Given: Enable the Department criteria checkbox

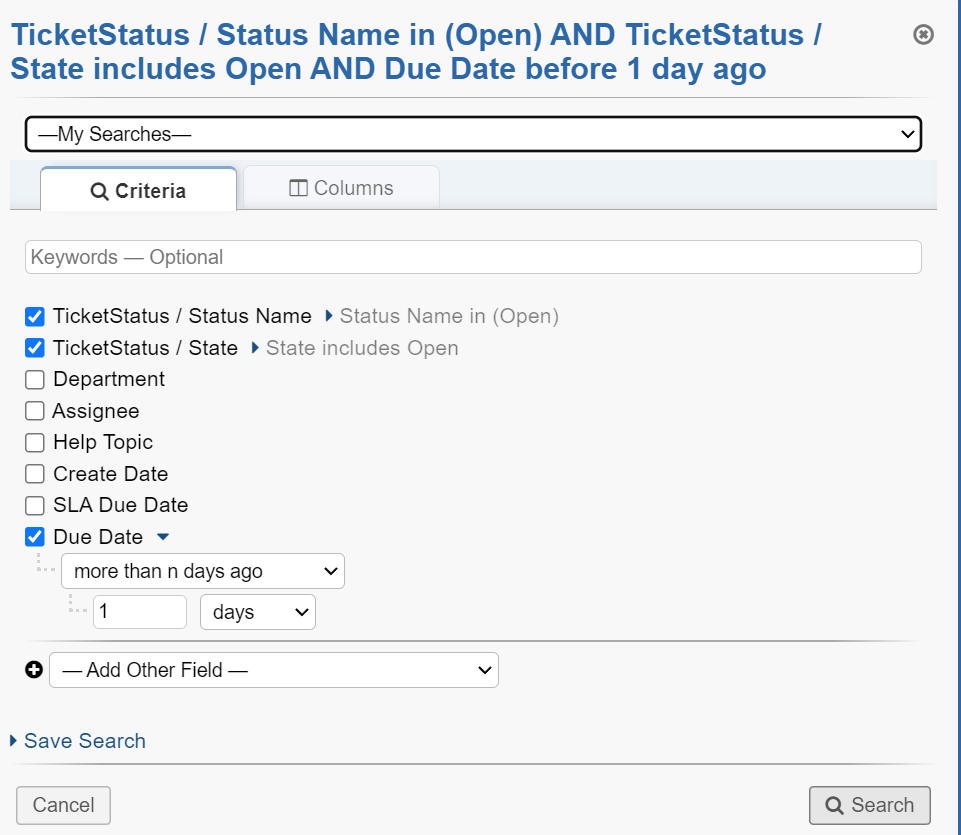Looking at the screenshot, I should (x=35, y=380).
